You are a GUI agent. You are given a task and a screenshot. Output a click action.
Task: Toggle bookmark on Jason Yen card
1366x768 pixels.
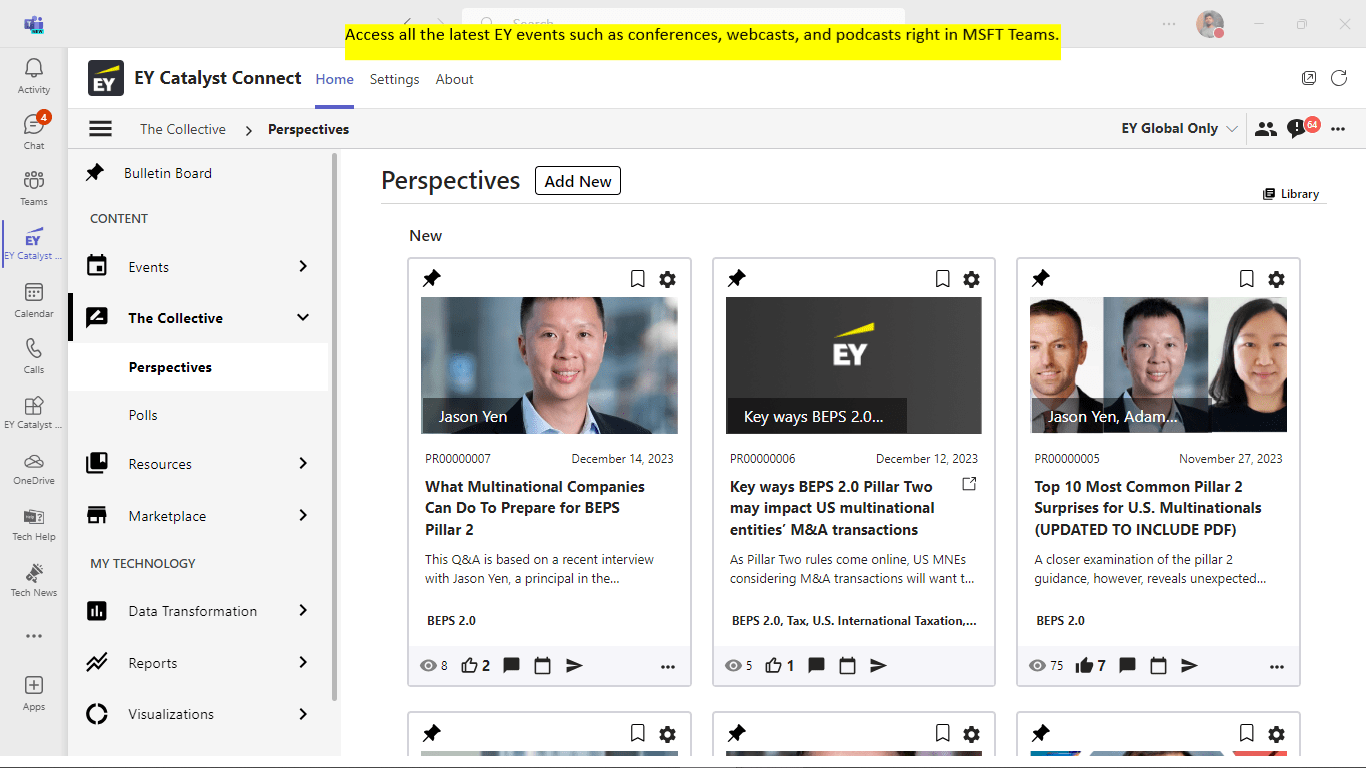637,279
